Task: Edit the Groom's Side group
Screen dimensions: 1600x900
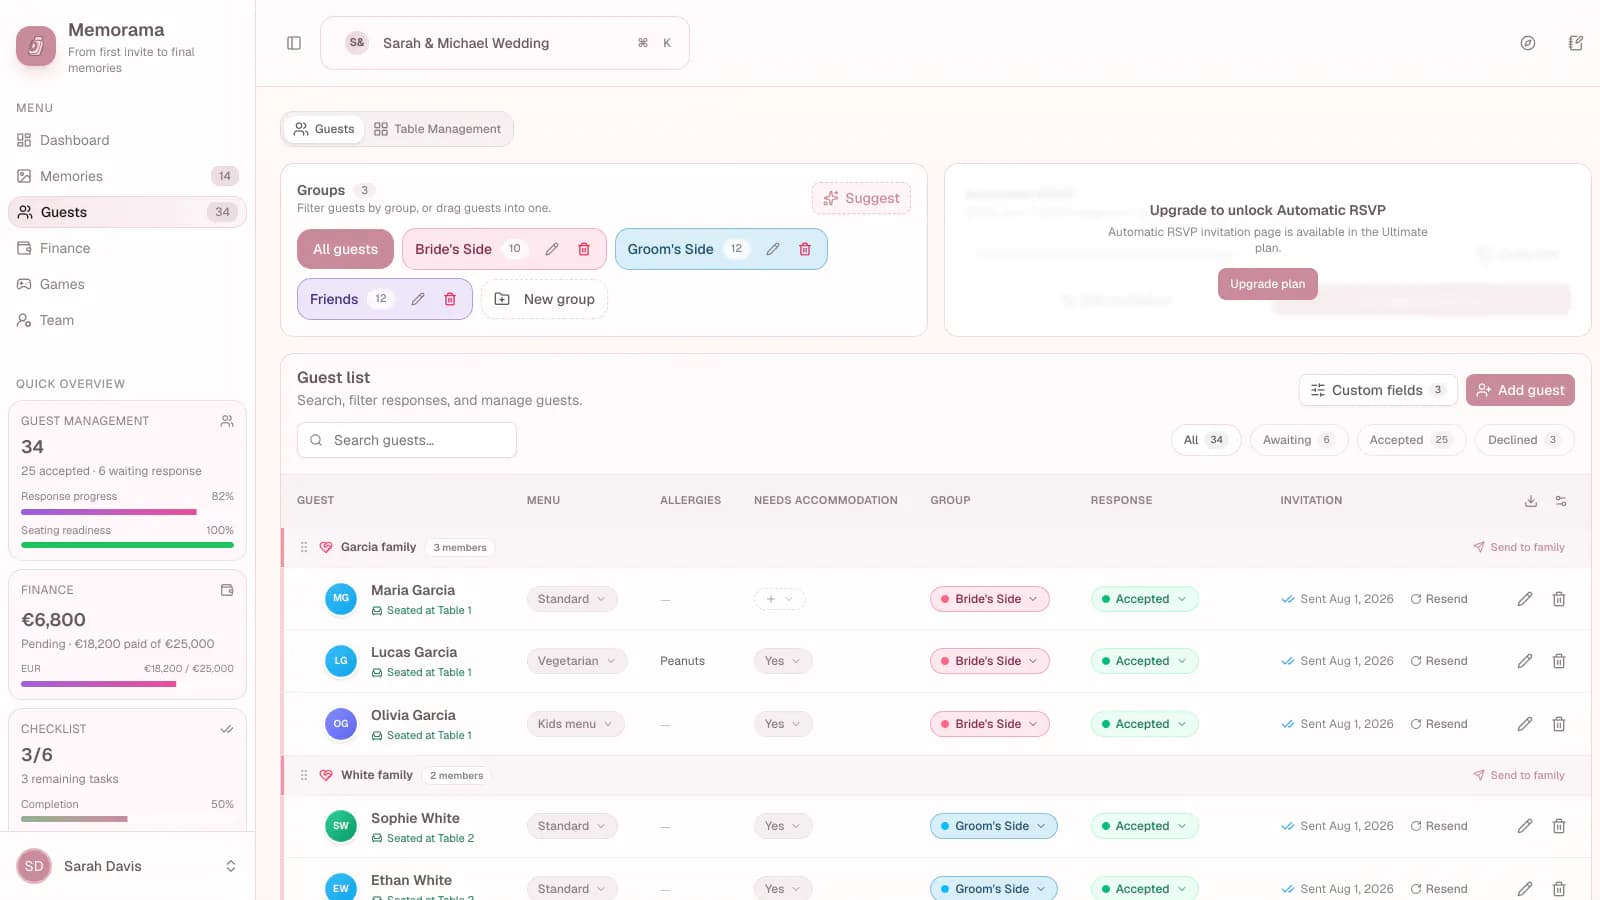Action: [773, 249]
